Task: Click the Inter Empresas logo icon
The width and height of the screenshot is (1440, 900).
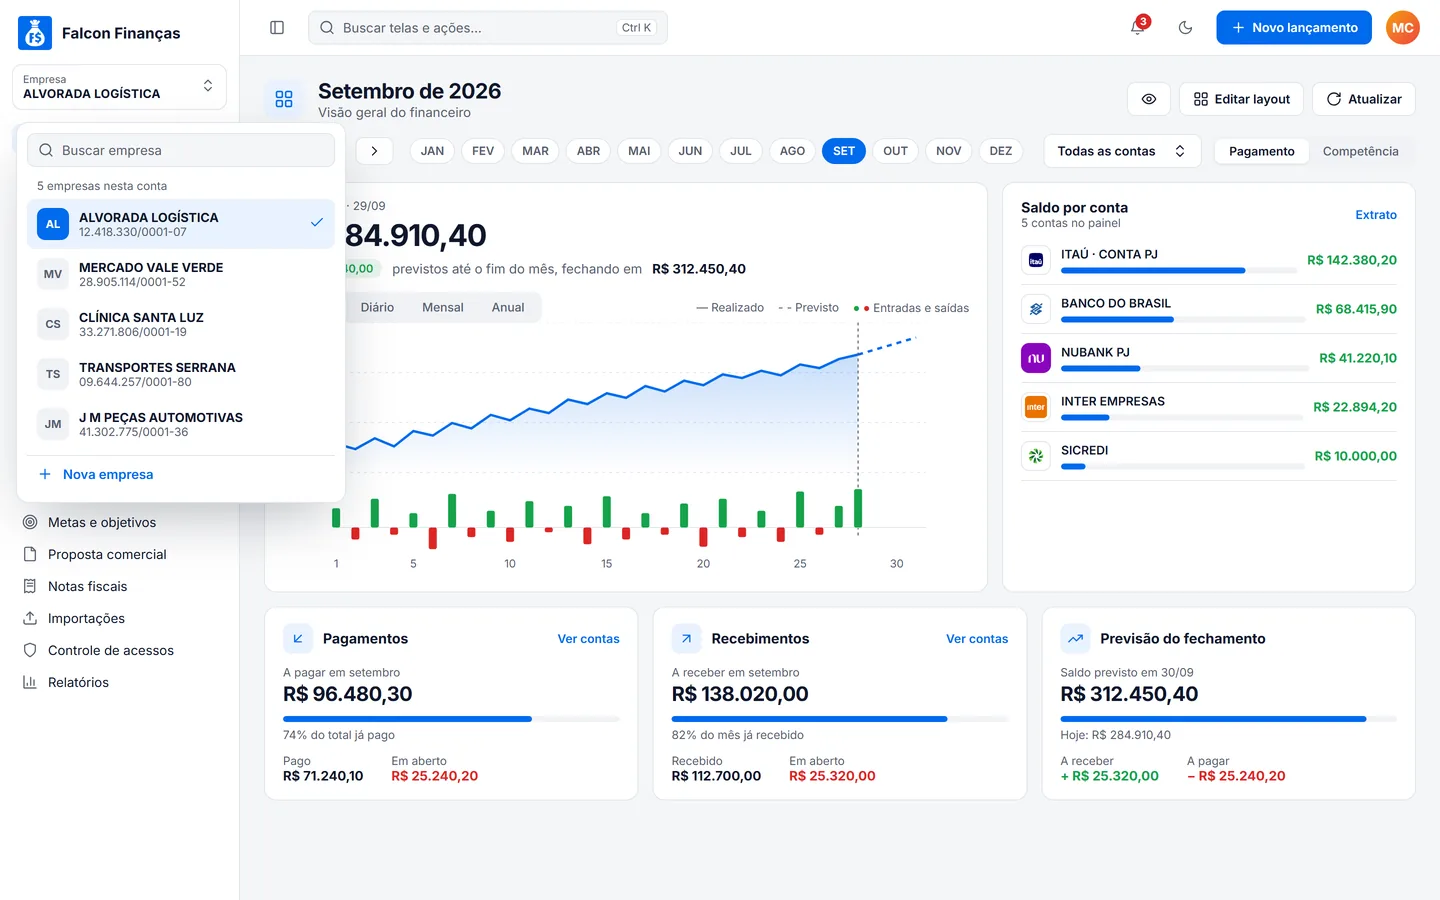Action: pos(1036,407)
